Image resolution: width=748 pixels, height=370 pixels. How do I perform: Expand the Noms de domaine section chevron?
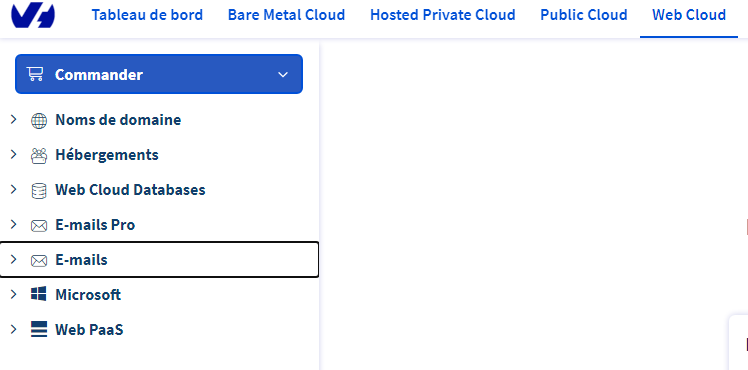tap(13, 119)
